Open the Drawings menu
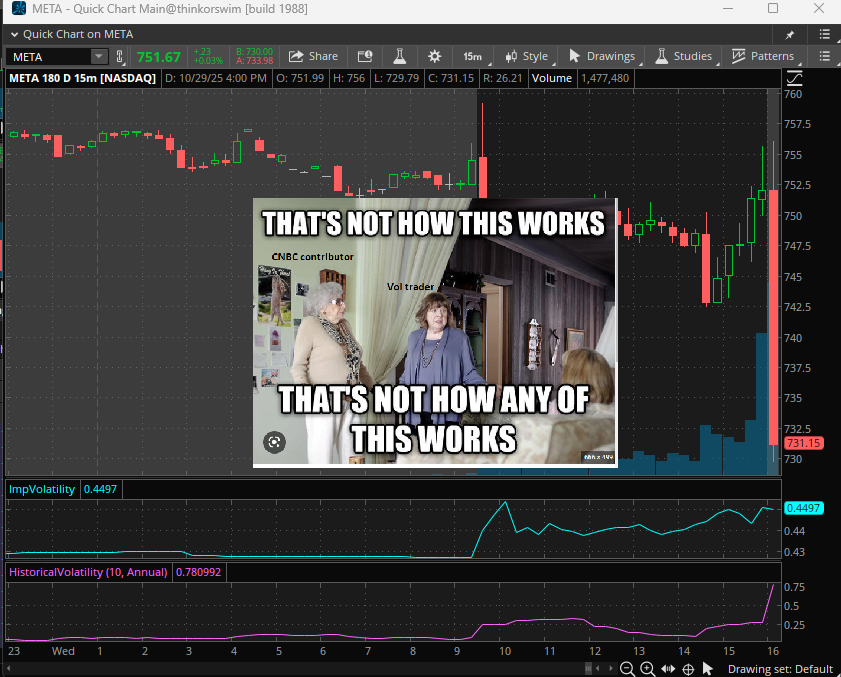Image resolution: width=841 pixels, height=677 pixels. pos(602,56)
